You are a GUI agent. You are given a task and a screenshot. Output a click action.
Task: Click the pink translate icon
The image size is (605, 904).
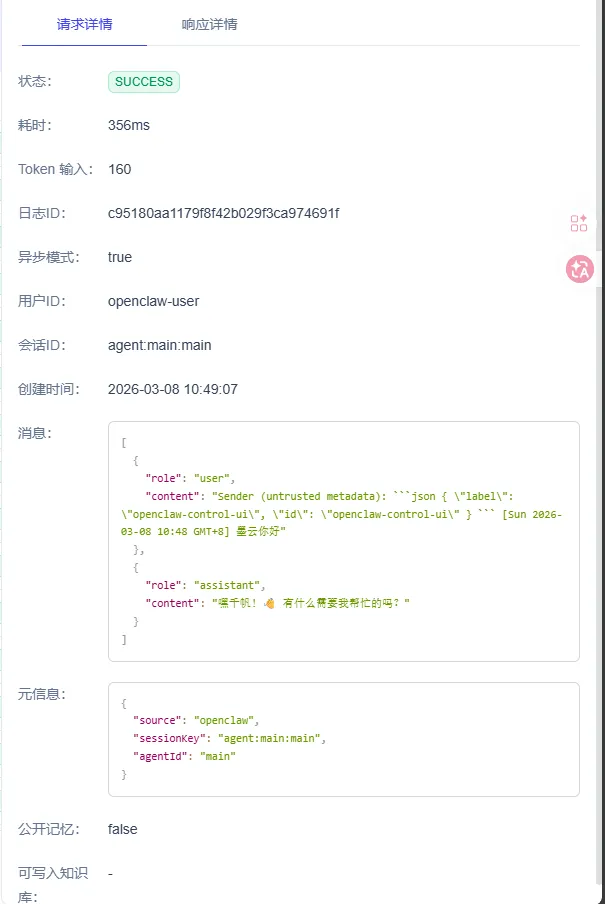[580, 269]
